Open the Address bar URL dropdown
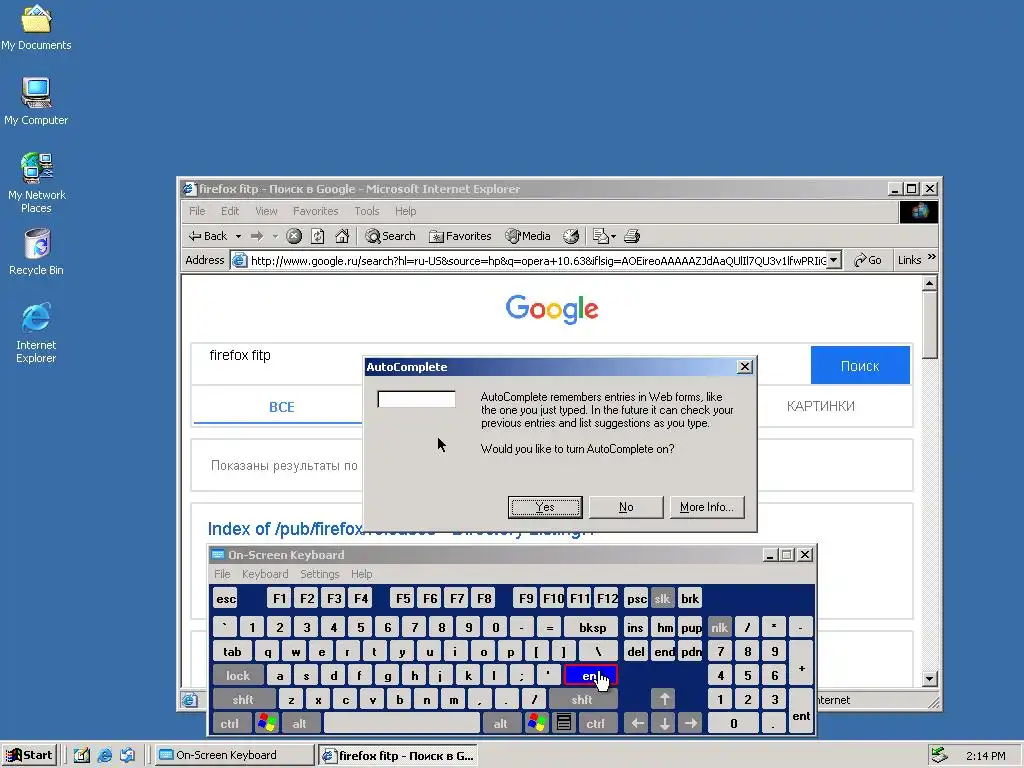 click(834, 261)
